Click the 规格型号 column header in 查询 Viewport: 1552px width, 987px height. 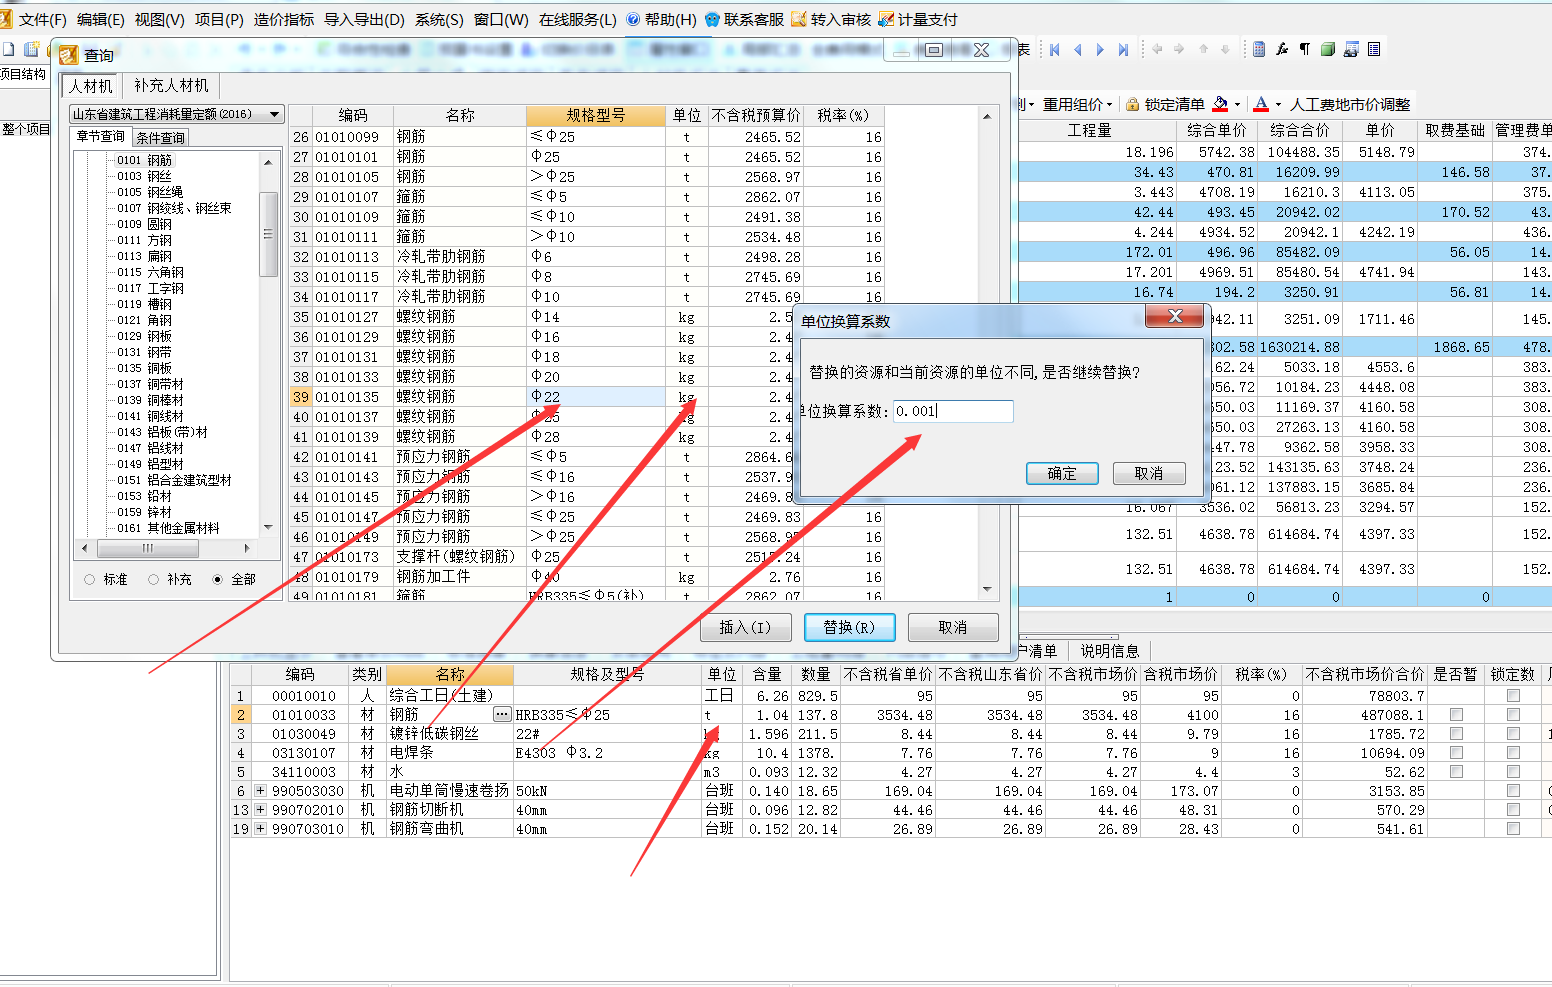pos(596,115)
